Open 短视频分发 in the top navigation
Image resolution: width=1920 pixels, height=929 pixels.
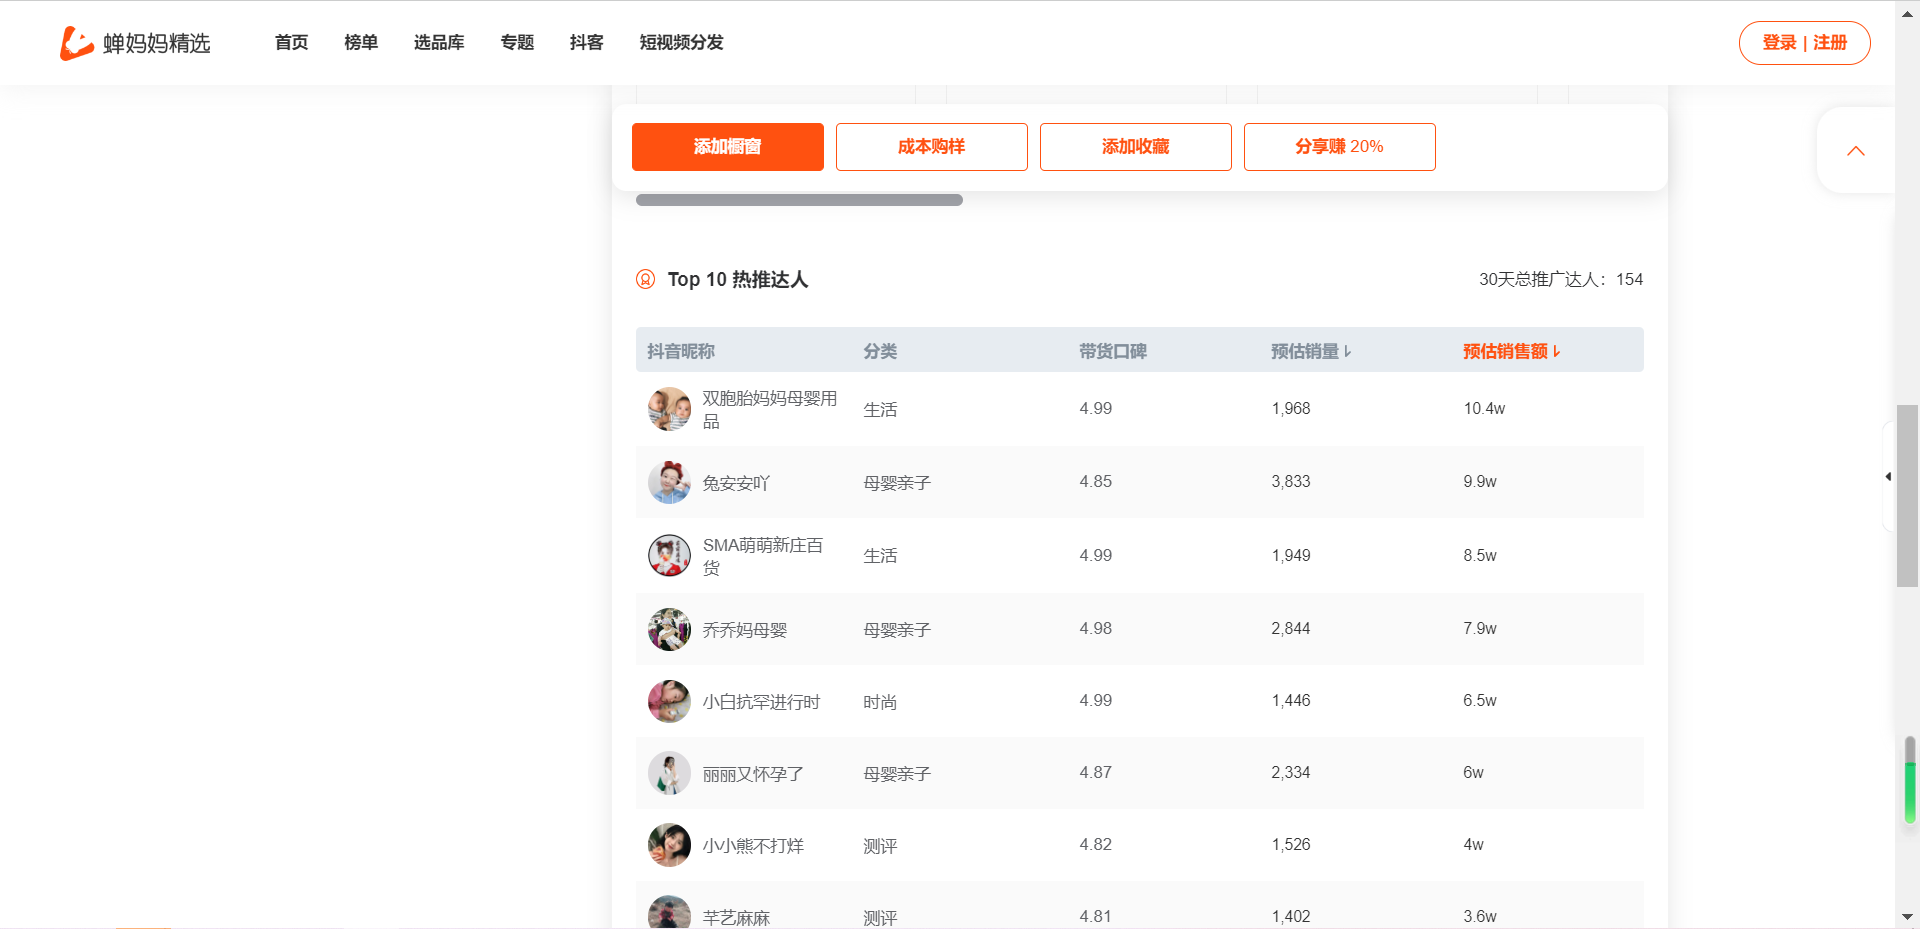682,43
